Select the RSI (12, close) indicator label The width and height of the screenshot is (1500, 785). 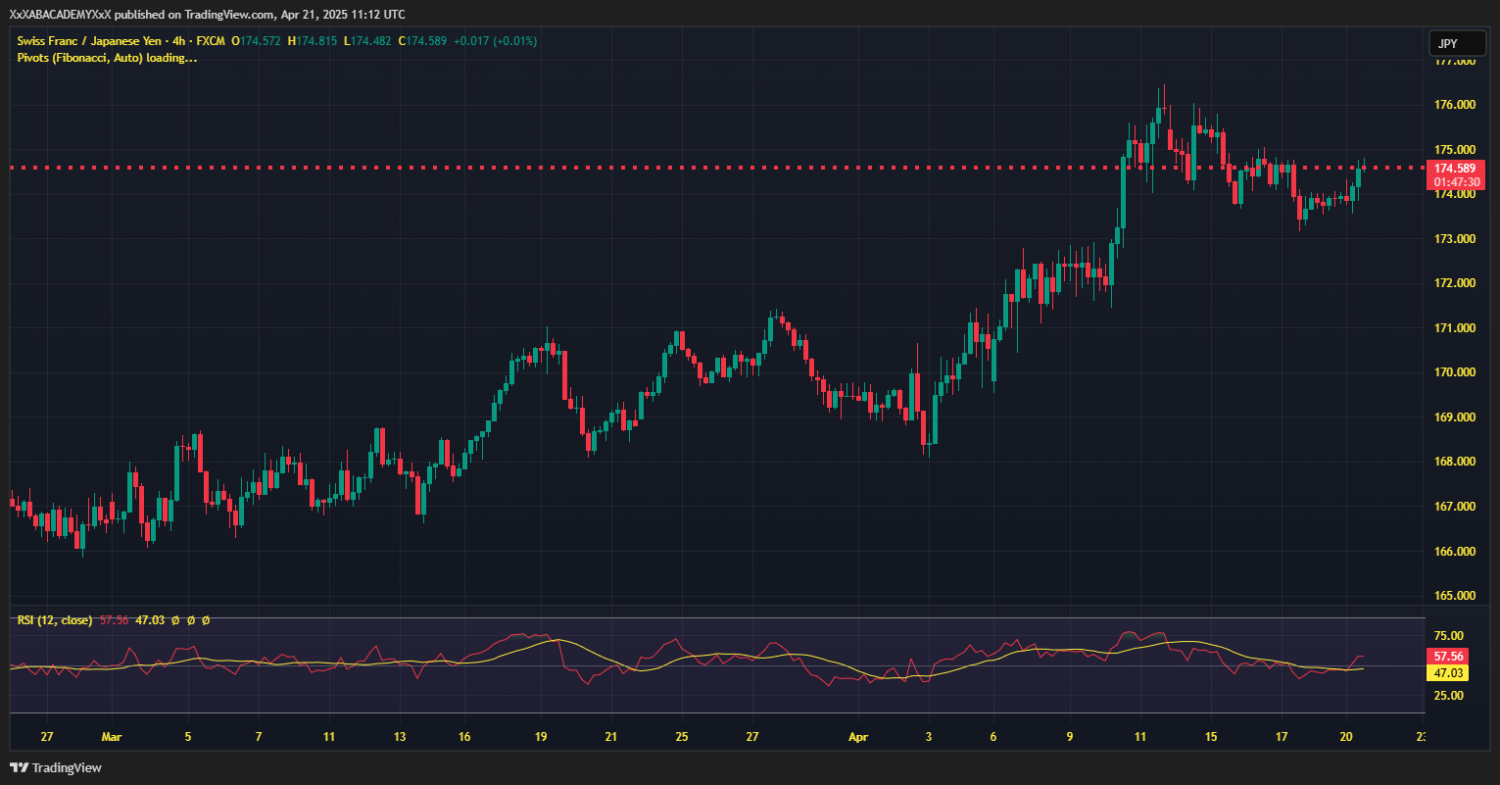(54, 620)
